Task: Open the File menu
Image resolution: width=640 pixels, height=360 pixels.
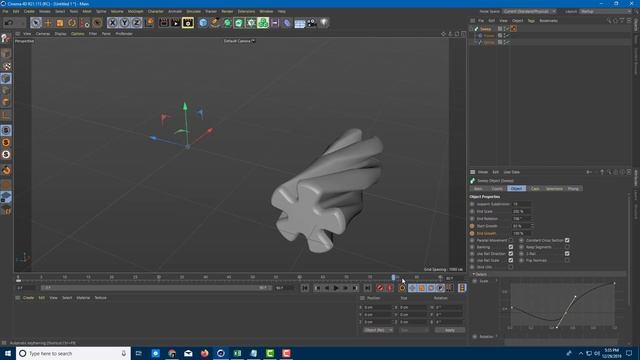Action: click(x=5, y=11)
